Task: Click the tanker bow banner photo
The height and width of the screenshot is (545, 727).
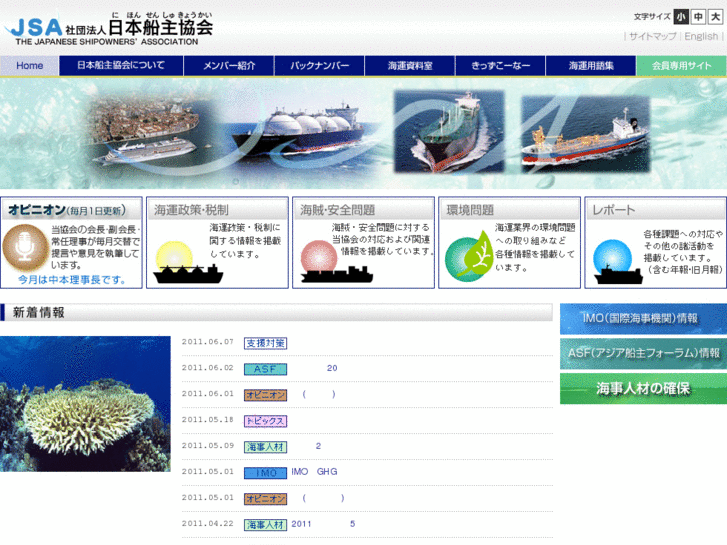Action: [449, 132]
